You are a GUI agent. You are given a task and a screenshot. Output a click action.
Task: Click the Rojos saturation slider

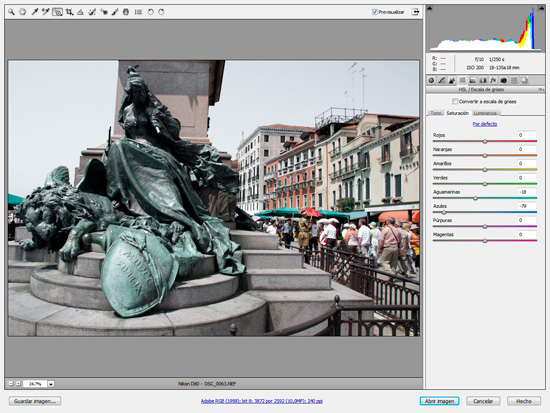(485, 141)
